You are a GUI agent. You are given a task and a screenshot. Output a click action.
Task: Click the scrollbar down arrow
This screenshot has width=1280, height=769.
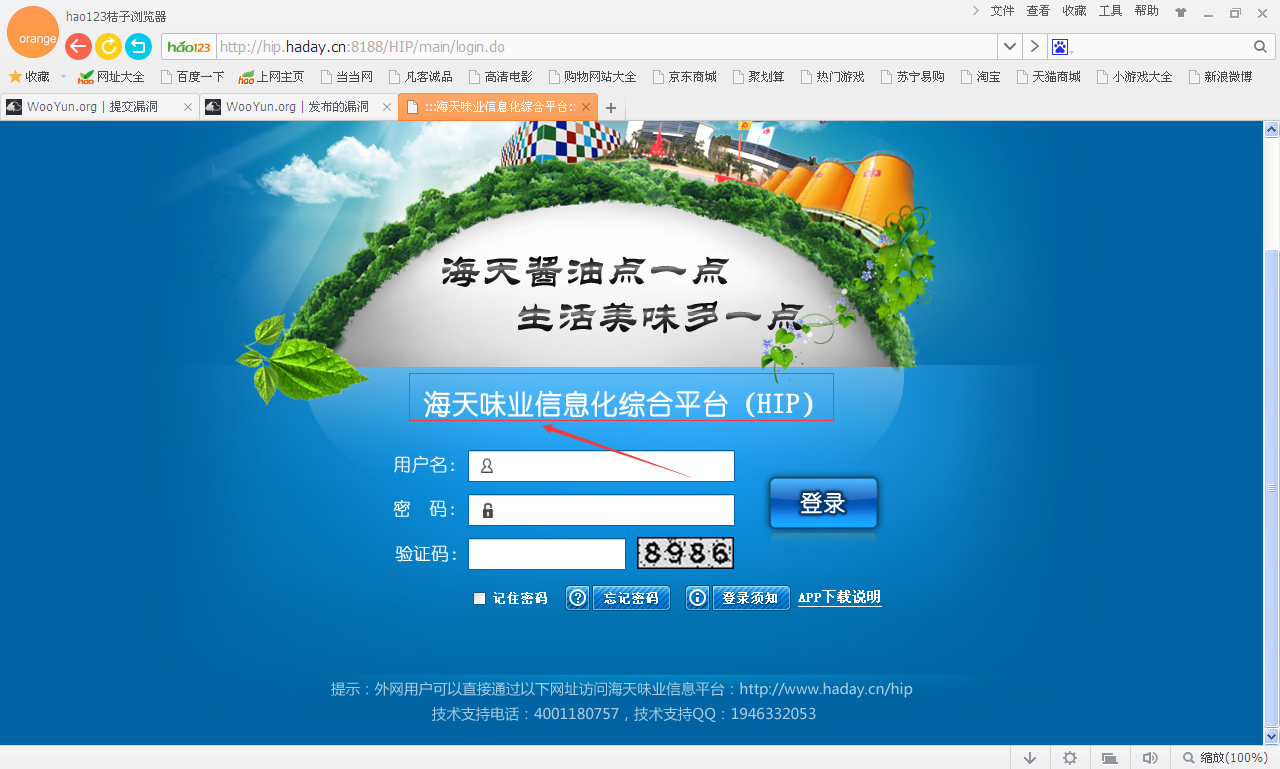[1271, 736]
